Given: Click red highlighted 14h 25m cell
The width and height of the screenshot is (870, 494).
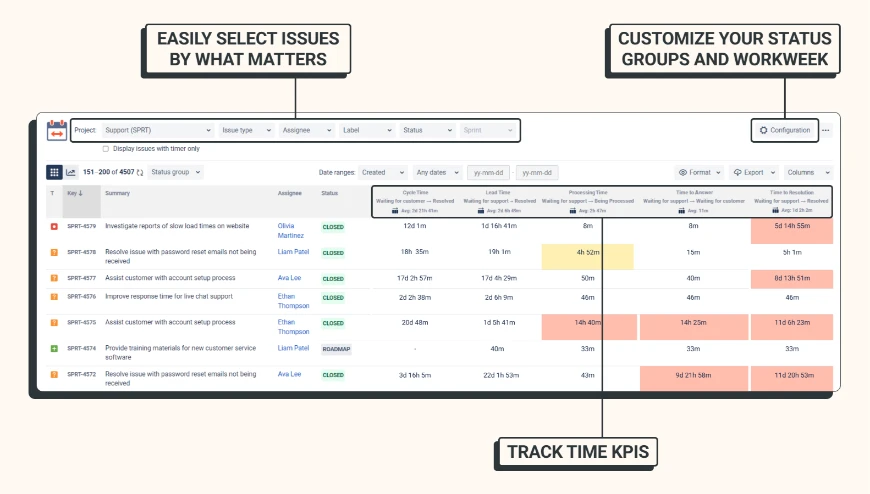Looking at the screenshot, I should point(694,327).
